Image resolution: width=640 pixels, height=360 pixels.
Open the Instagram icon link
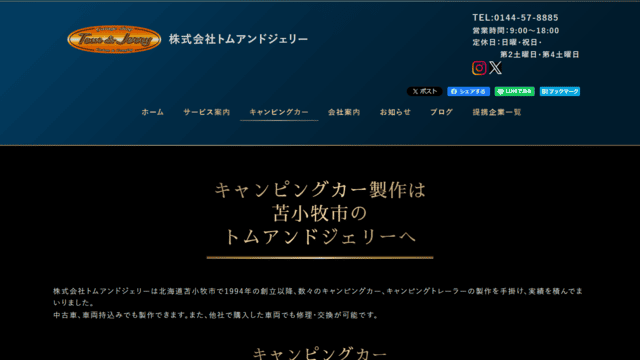click(479, 68)
